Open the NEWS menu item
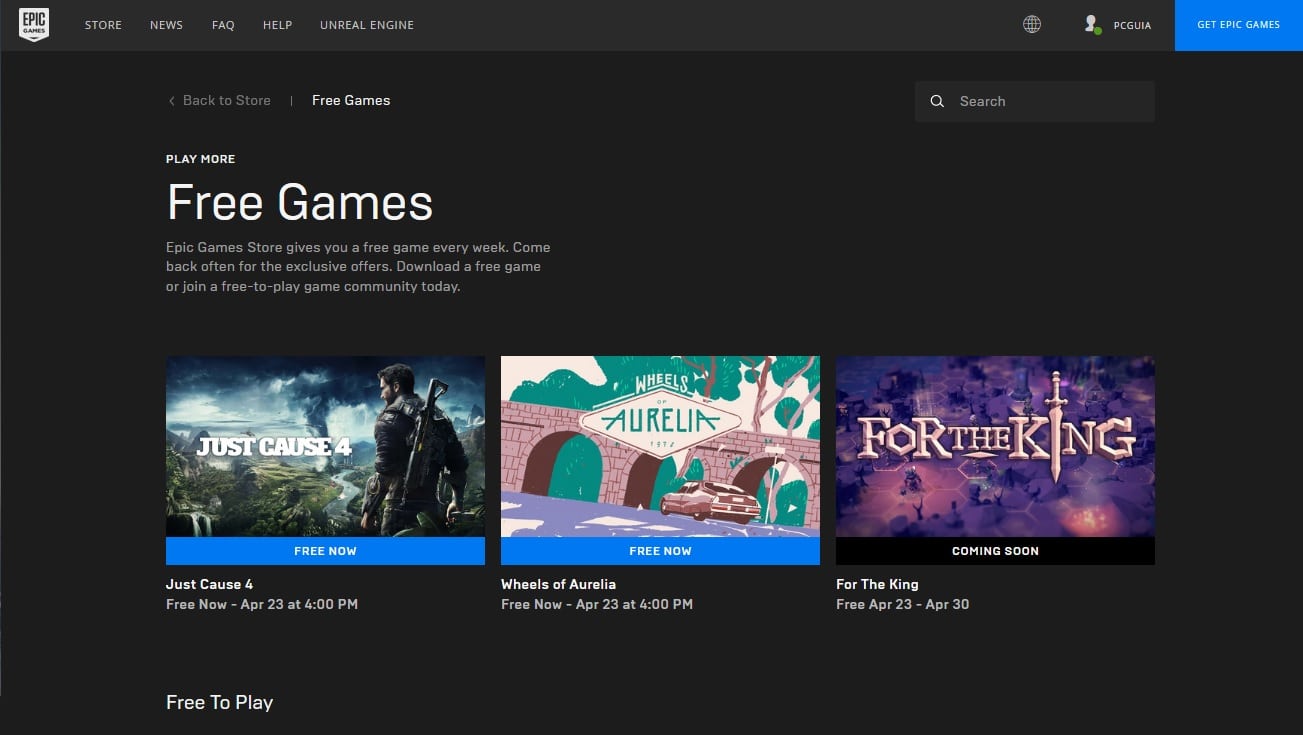 [x=166, y=25]
